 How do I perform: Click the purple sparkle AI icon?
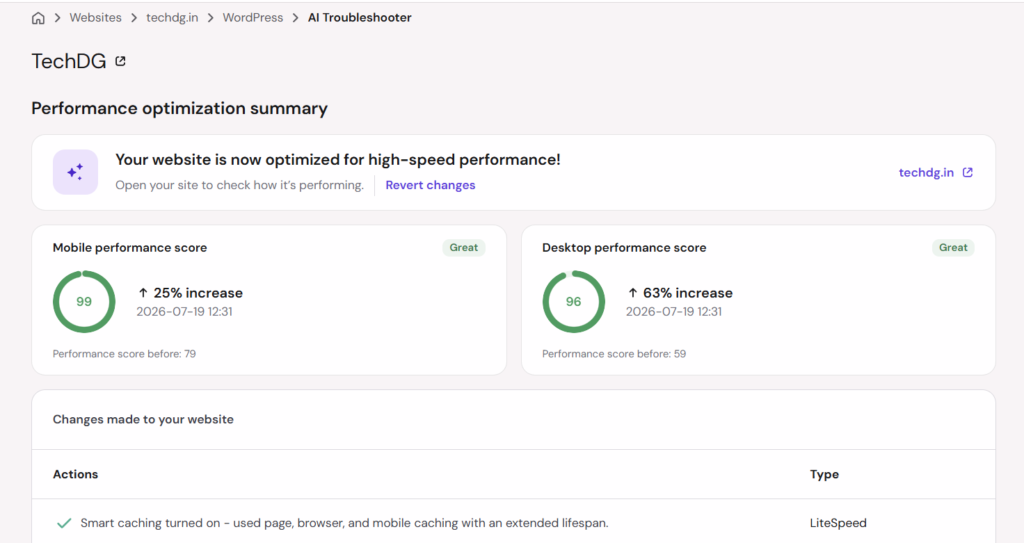(x=75, y=173)
